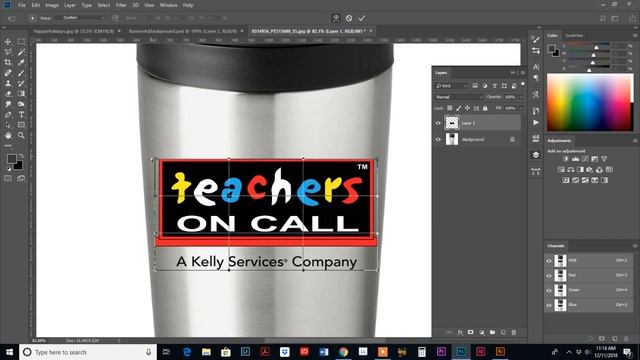Select the Dodge tool

pos(21,104)
